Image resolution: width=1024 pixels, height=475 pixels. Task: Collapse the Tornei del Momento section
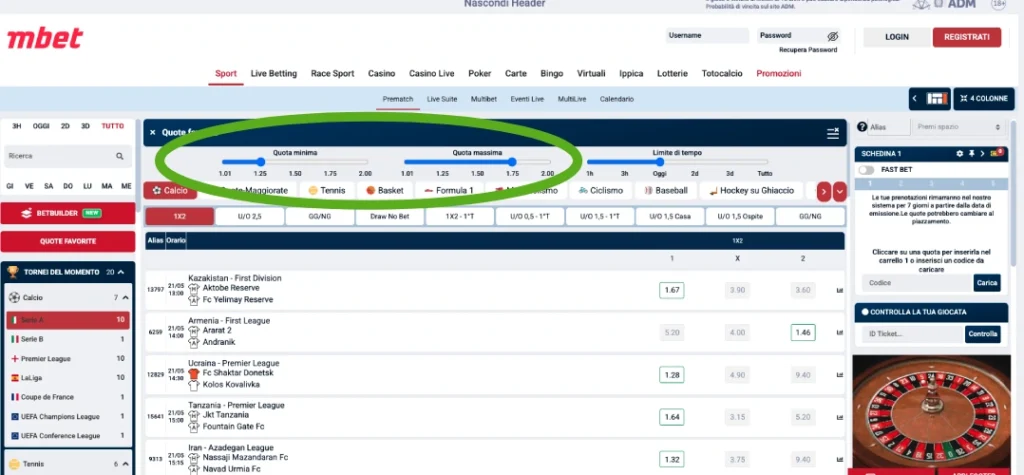point(121,272)
